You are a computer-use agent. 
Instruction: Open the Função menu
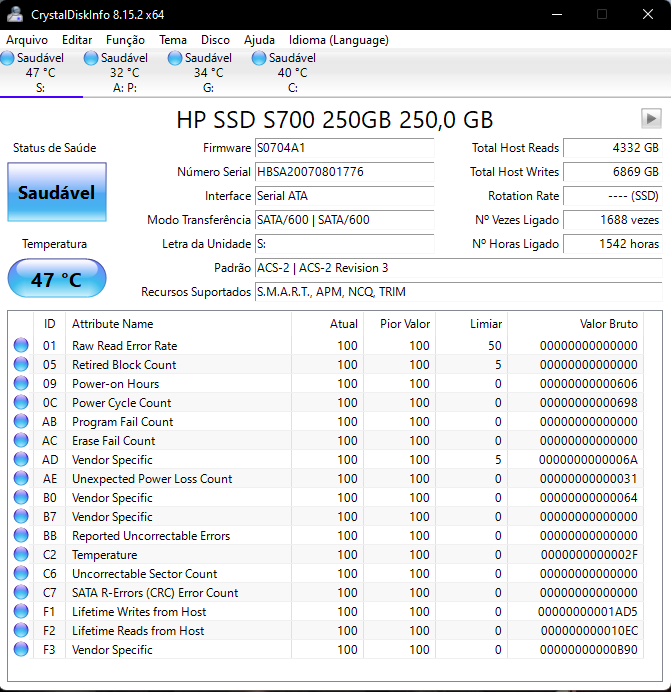(125, 40)
